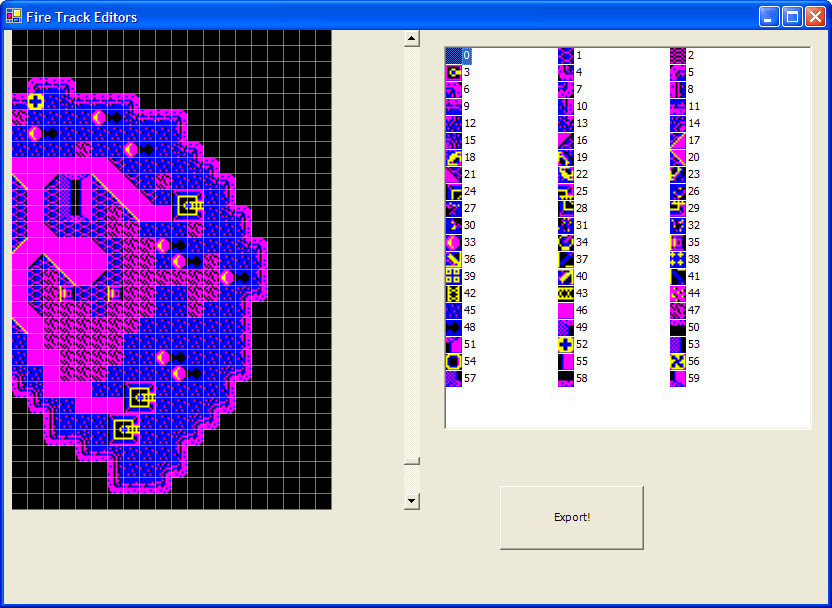
Task: Choose the tile icon labeled 23
Action: tap(678, 174)
